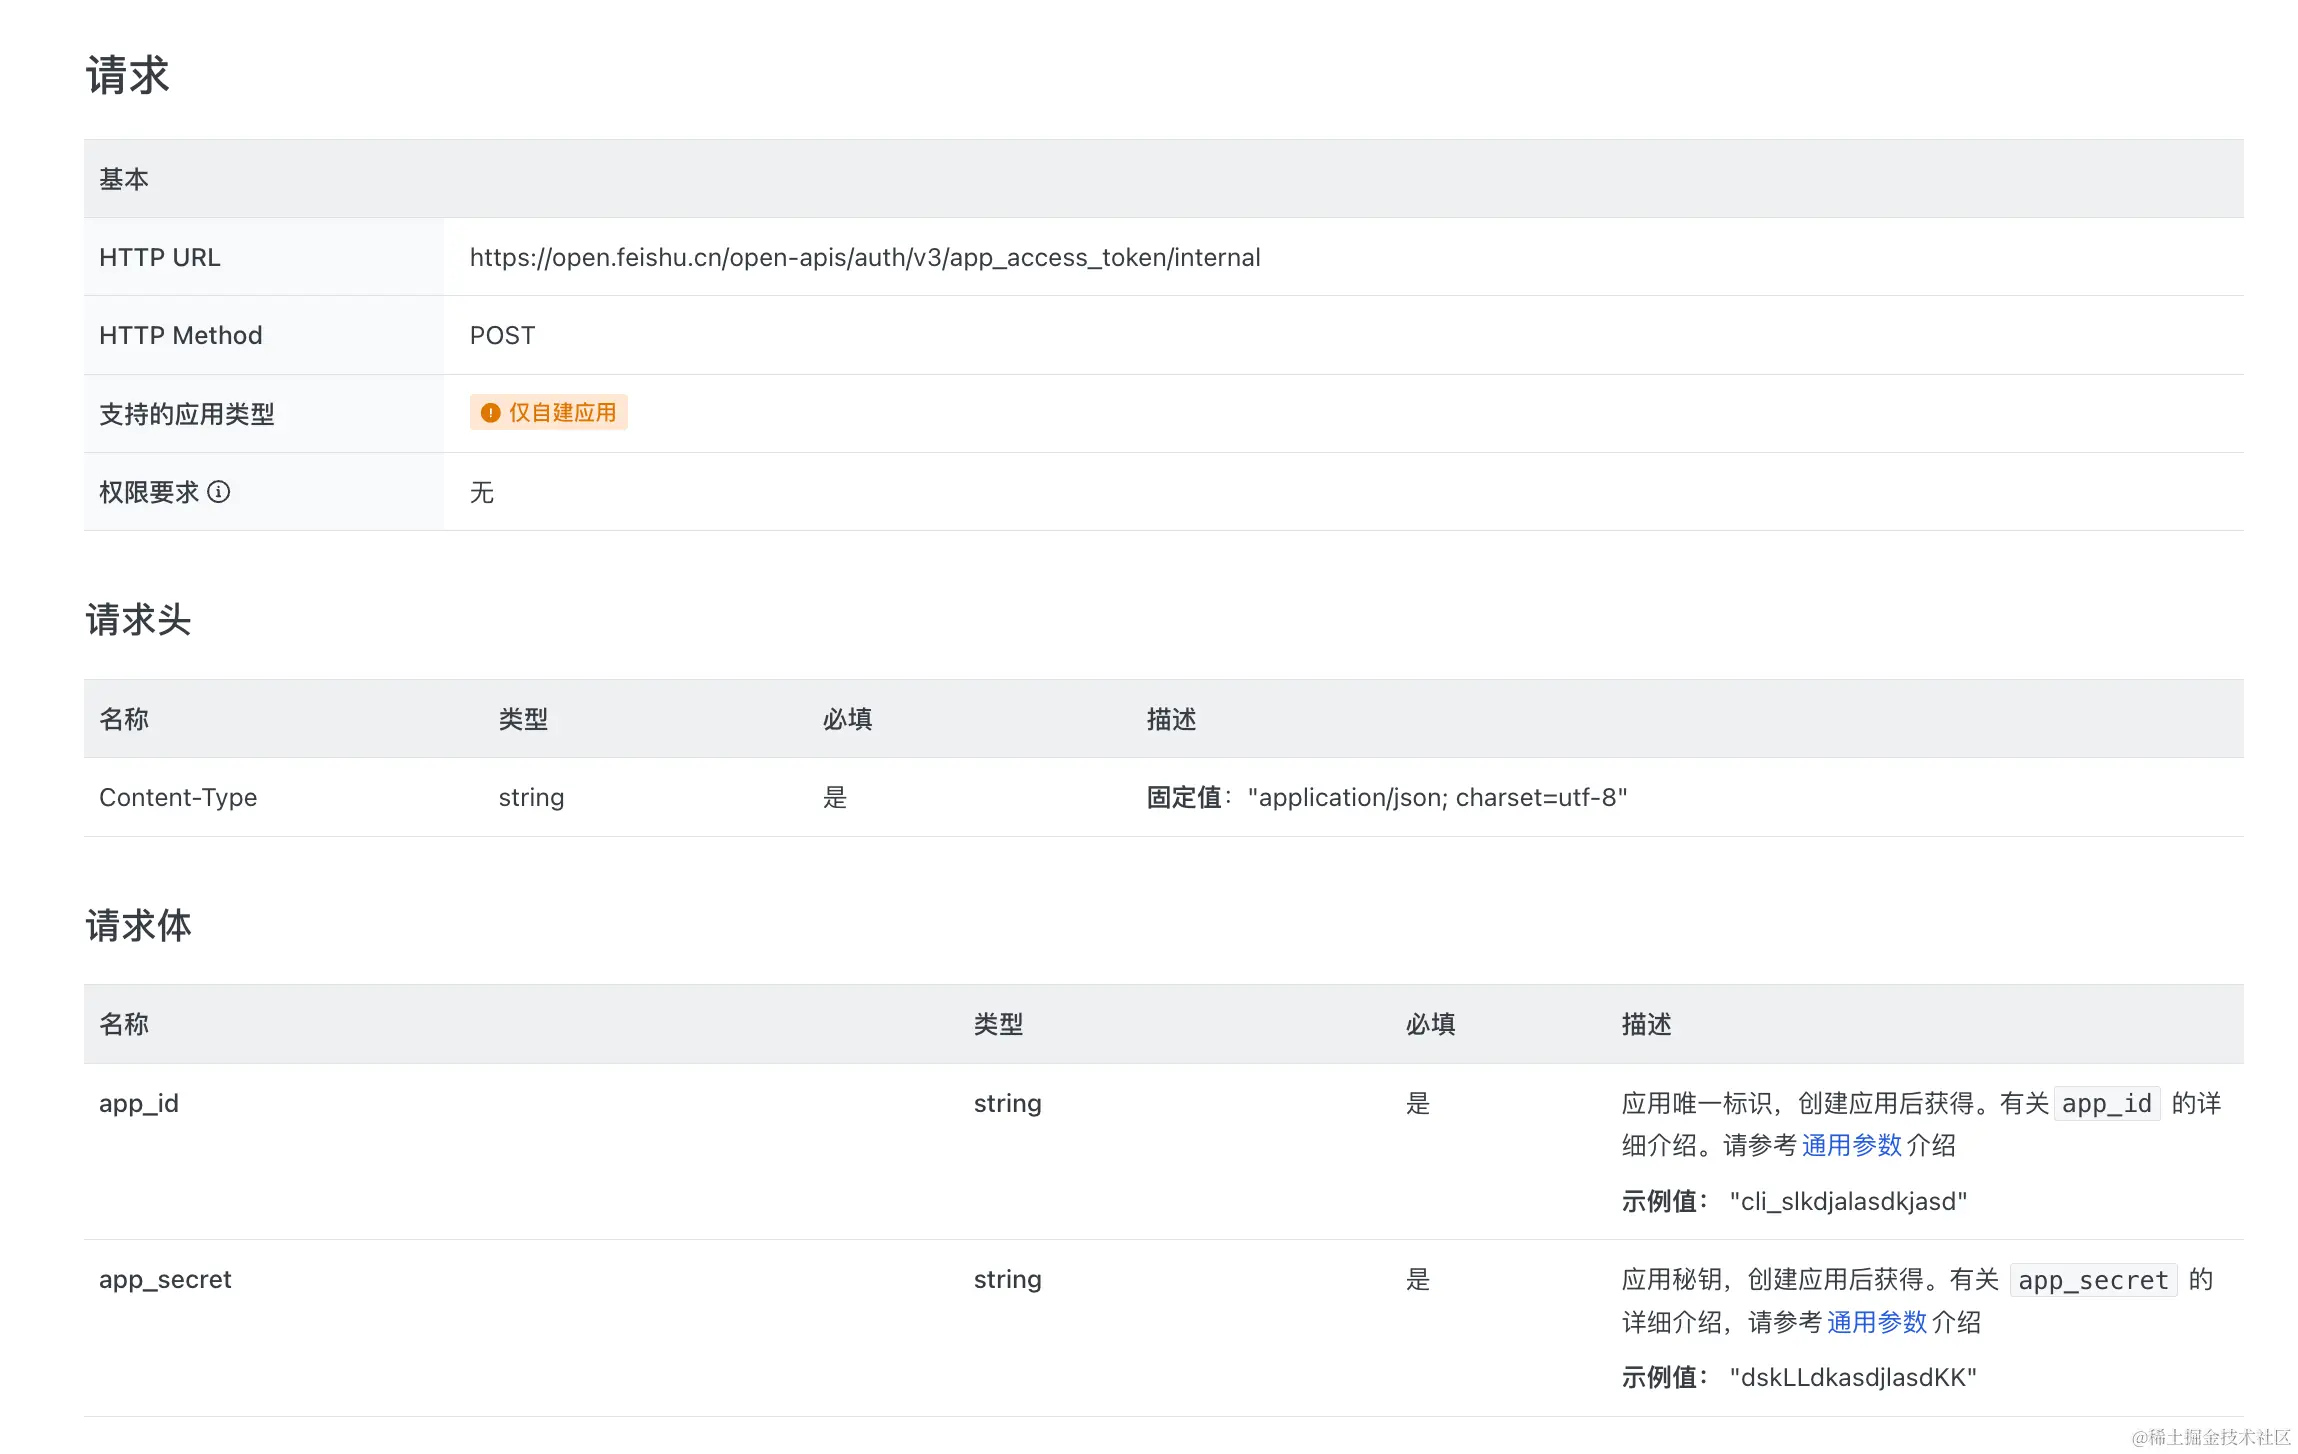Click the 请求 main heading
The width and height of the screenshot is (2298, 1454).
tap(127, 76)
